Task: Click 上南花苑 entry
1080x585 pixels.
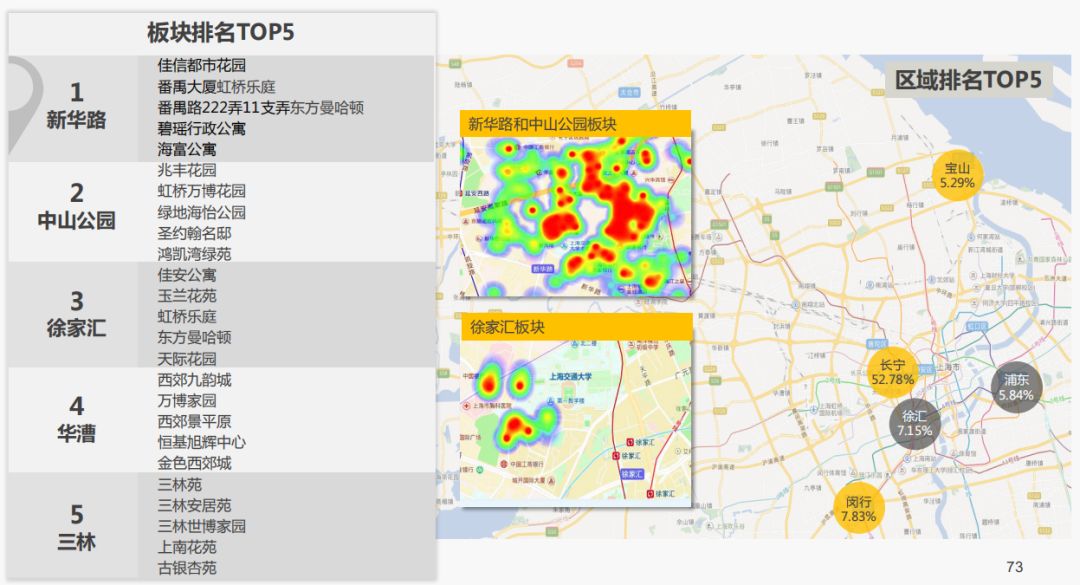Action: [x=187, y=547]
